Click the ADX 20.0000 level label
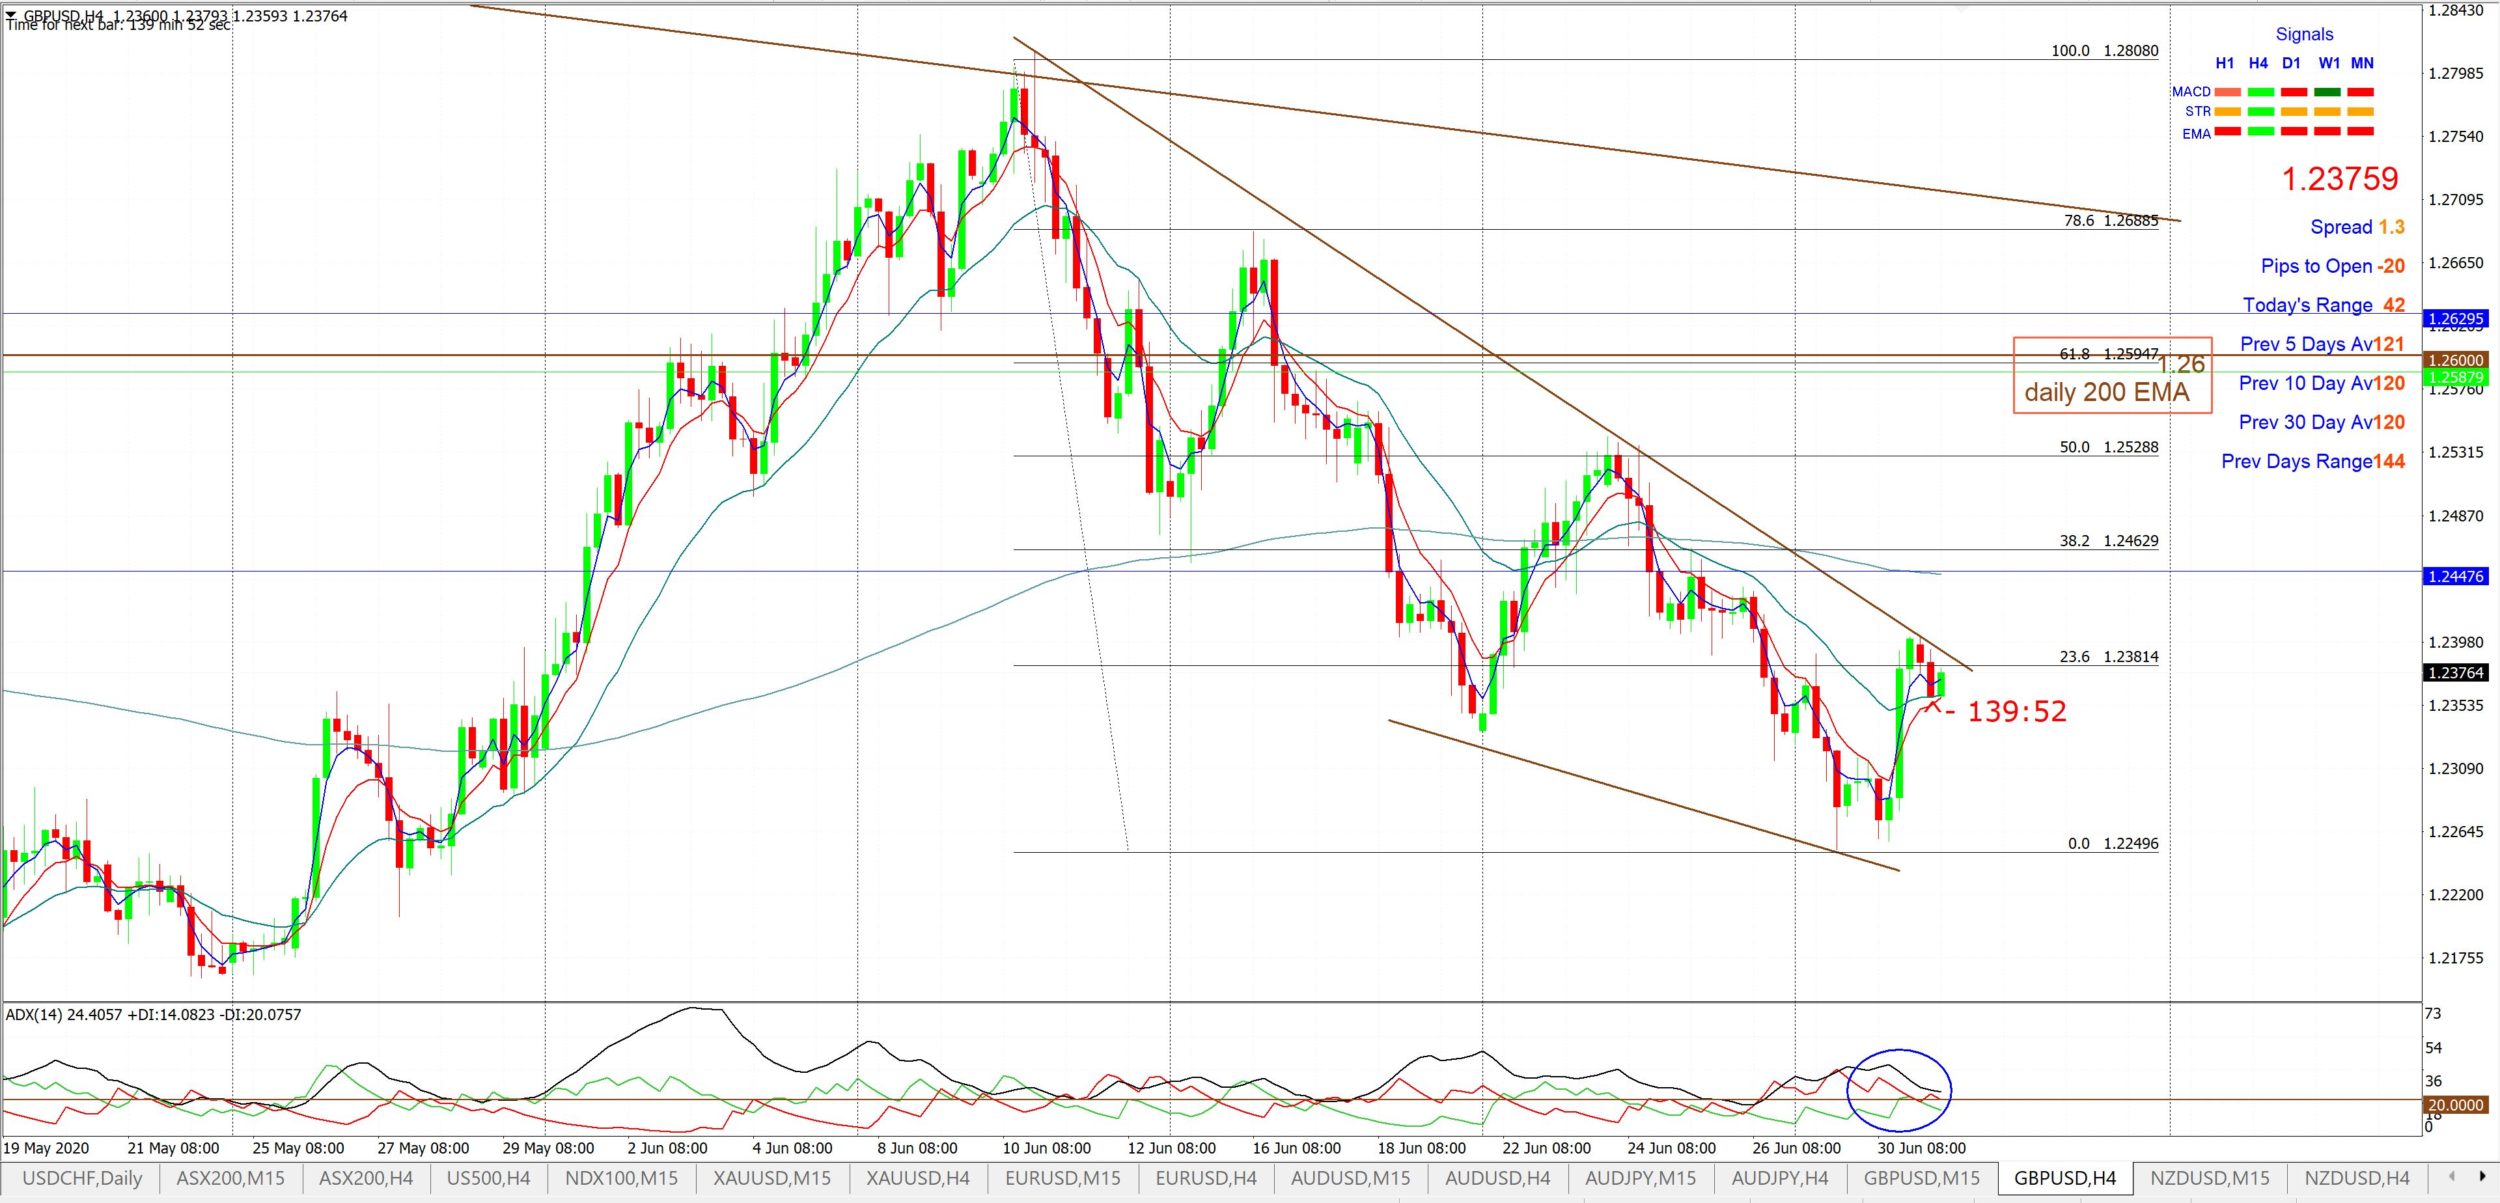Screen dimensions: 2500x1203 coord(2455,1104)
